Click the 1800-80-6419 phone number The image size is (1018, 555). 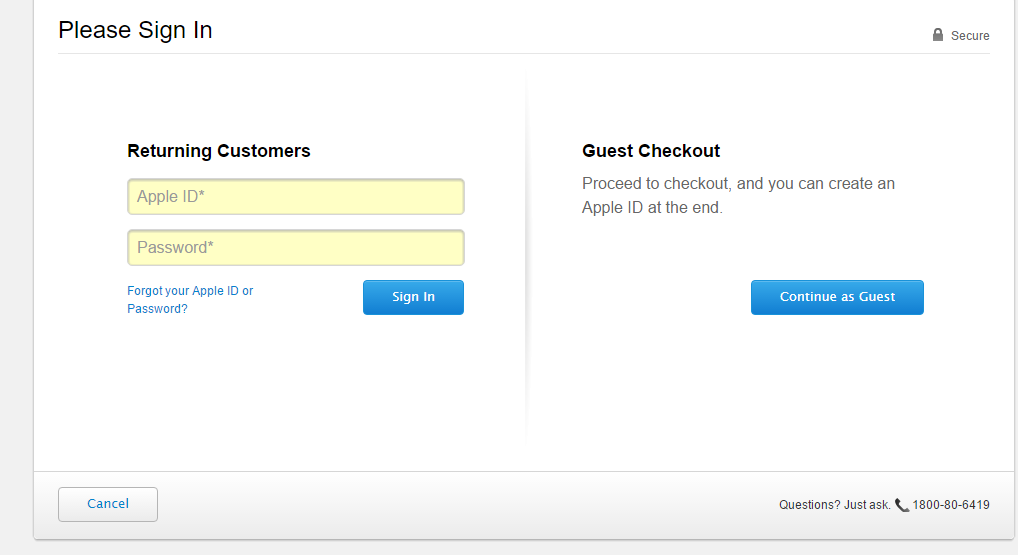(x=951, y=505)
